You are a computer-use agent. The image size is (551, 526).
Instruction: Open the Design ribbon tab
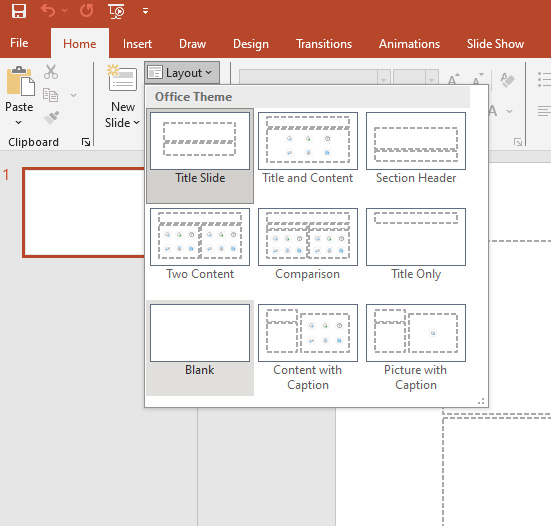point(251,44)
